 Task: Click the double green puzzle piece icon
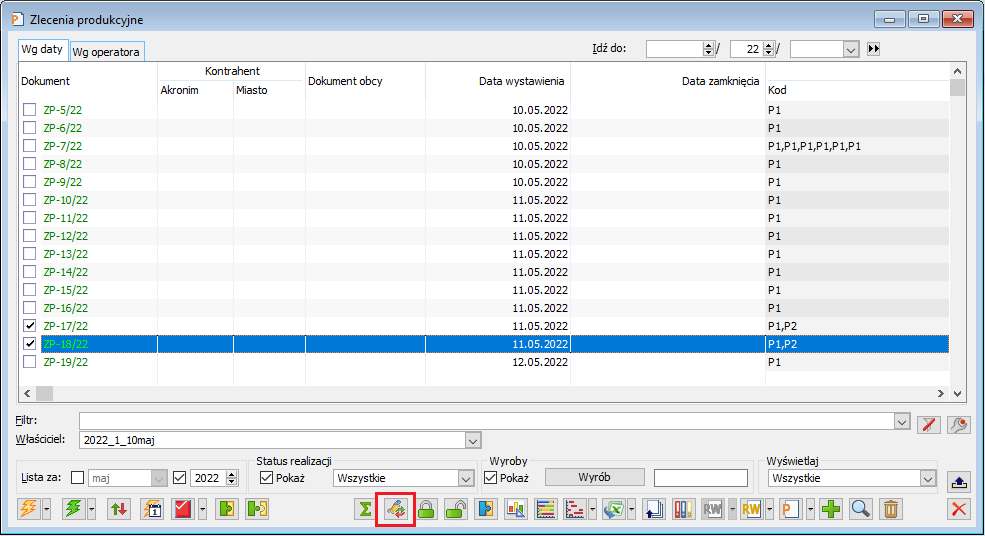click(x=258, y=508)
